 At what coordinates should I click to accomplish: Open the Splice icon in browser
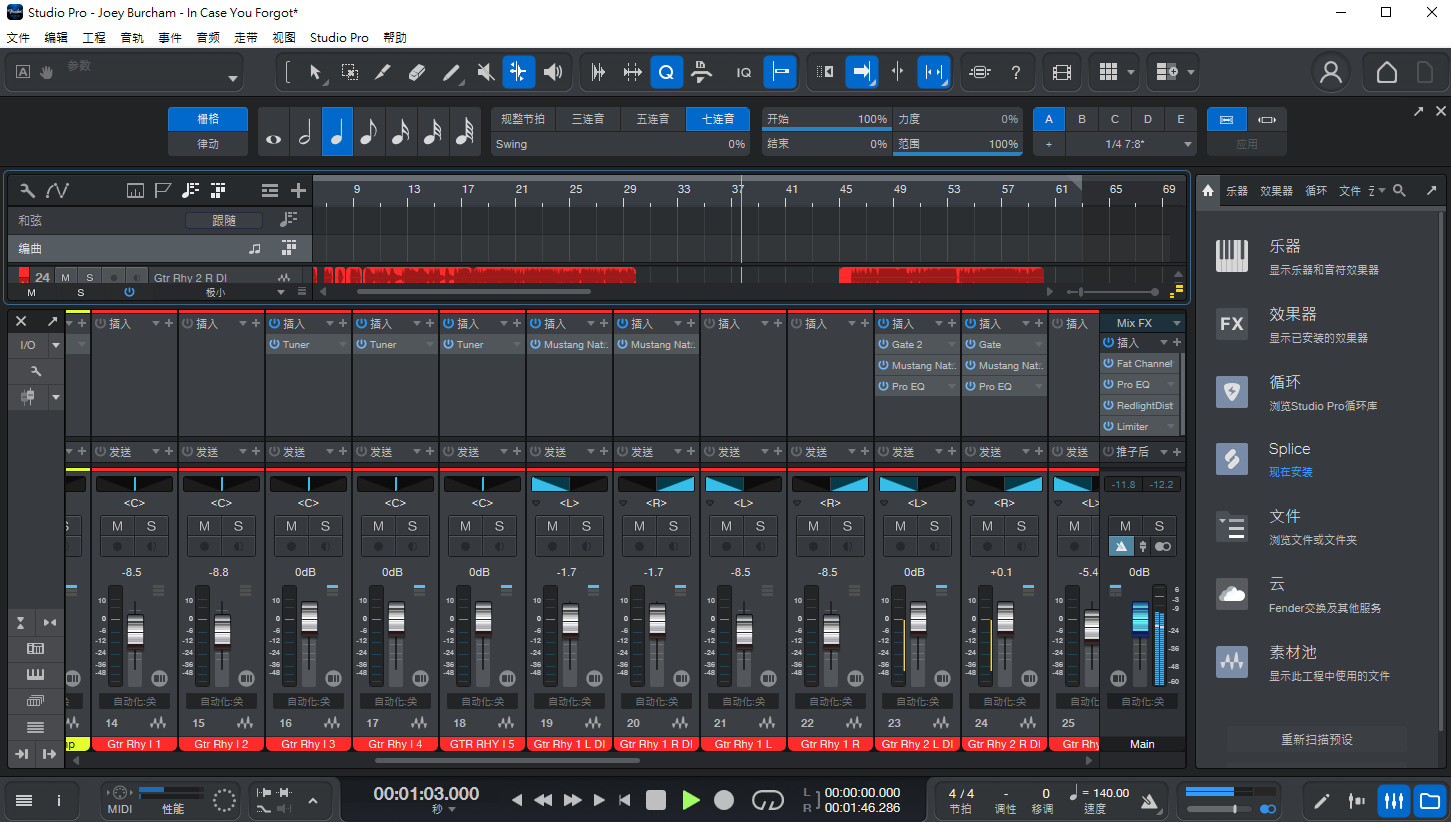click(1232, 459)
